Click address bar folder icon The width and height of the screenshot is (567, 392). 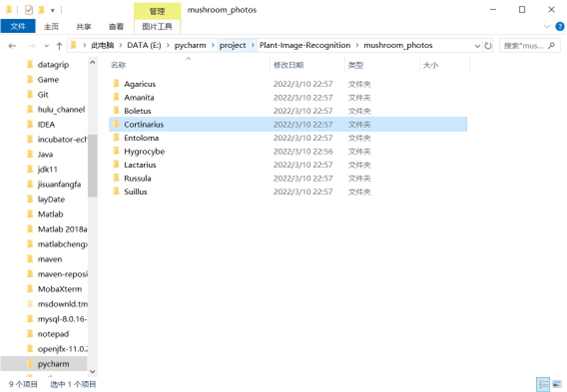coord(74,45)
